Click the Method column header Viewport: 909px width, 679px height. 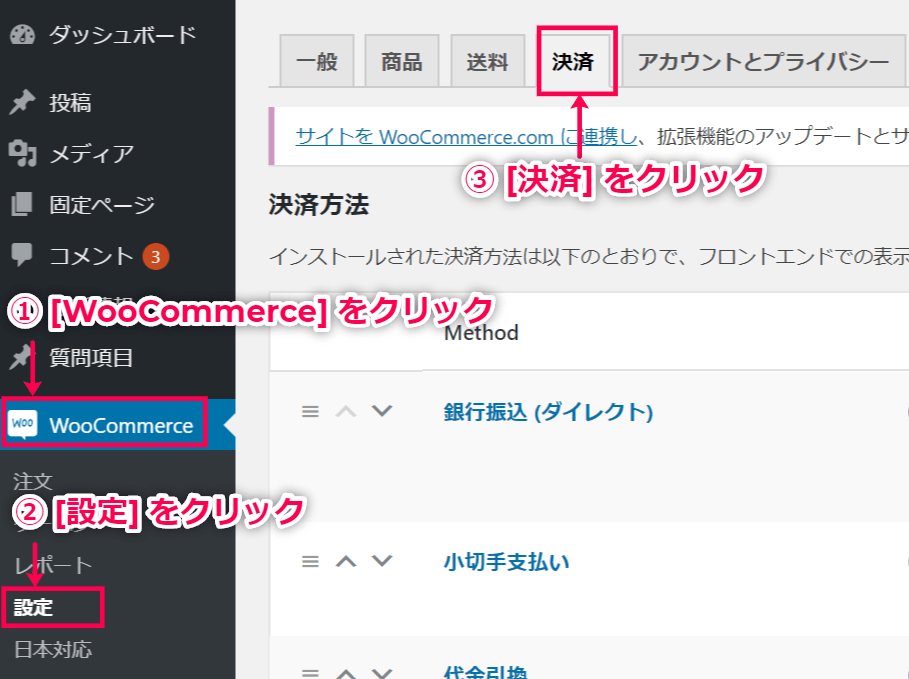coord(481,332)
